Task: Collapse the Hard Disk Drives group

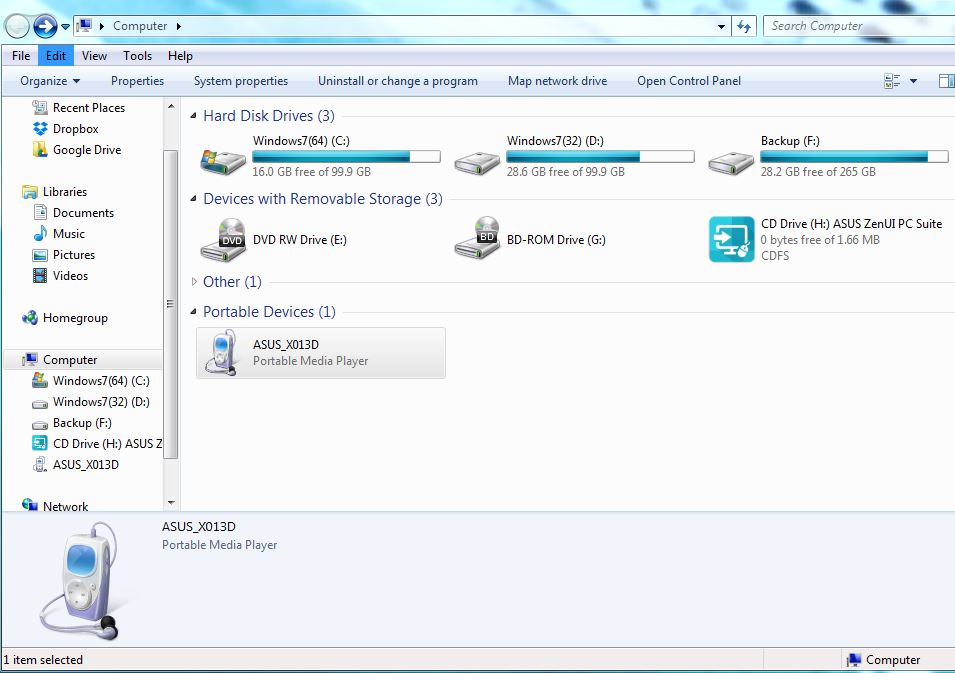Action: (x=193, y=116)
